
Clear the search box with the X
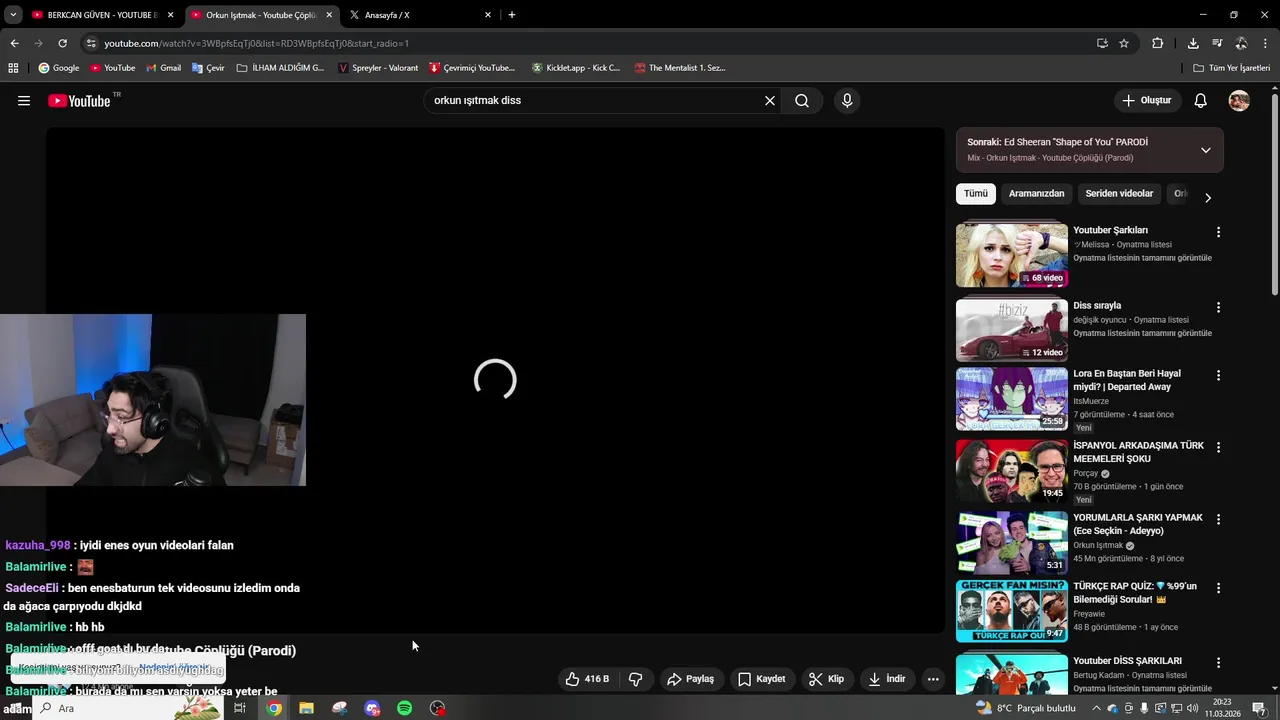pos(770,100)
